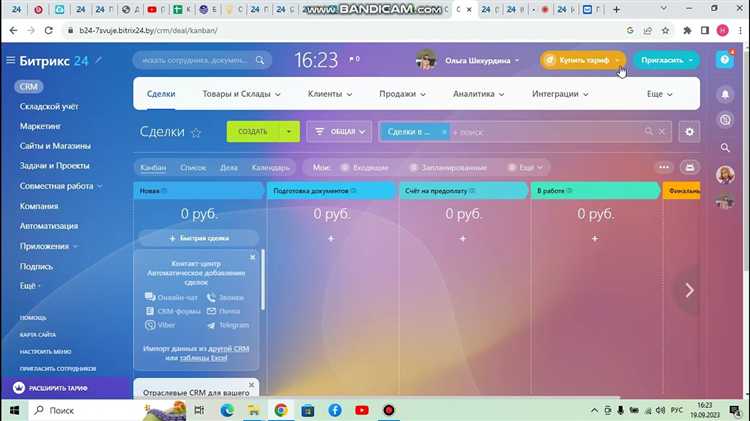Remove the 'Сделки в ...' filter chip
Screen dimensions: 750x421
pos(443,132)
